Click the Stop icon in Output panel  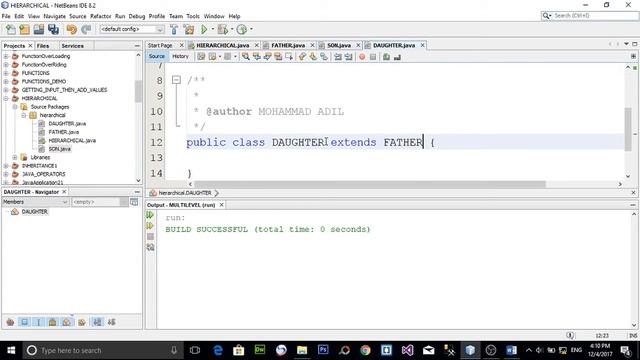(x=150, y=236)
